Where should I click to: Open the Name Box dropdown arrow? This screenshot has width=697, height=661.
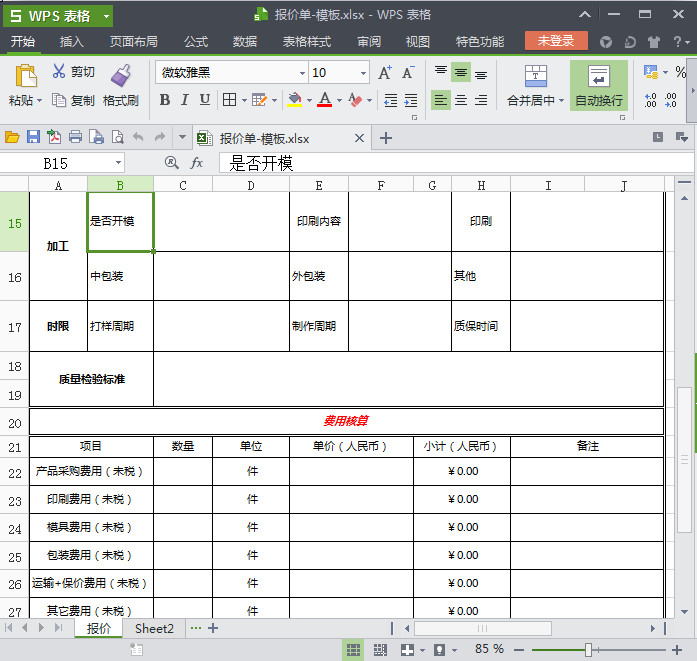pos(118,163)
